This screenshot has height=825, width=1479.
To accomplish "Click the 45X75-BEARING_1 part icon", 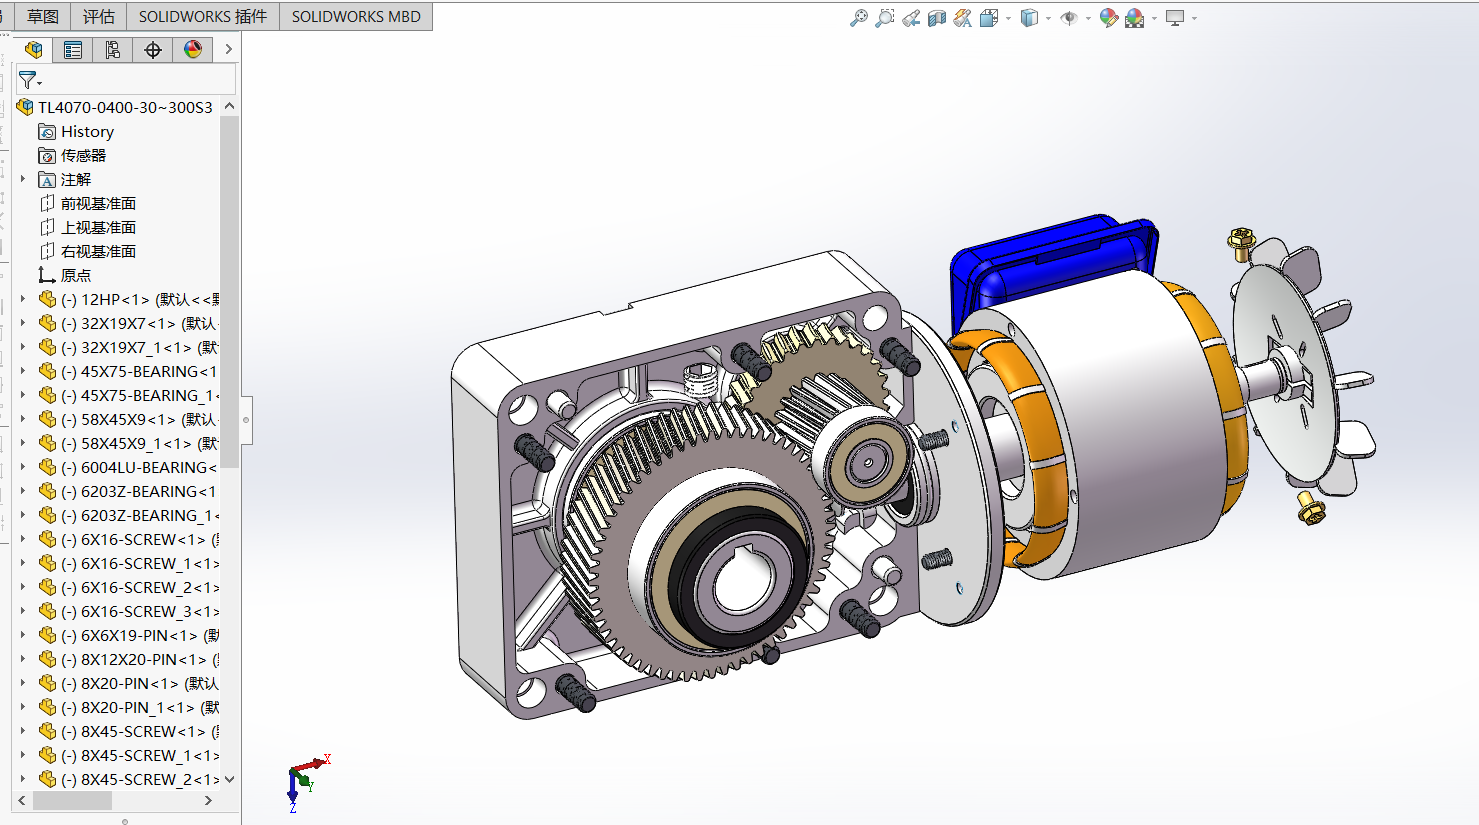I will (x=47, y=395).
